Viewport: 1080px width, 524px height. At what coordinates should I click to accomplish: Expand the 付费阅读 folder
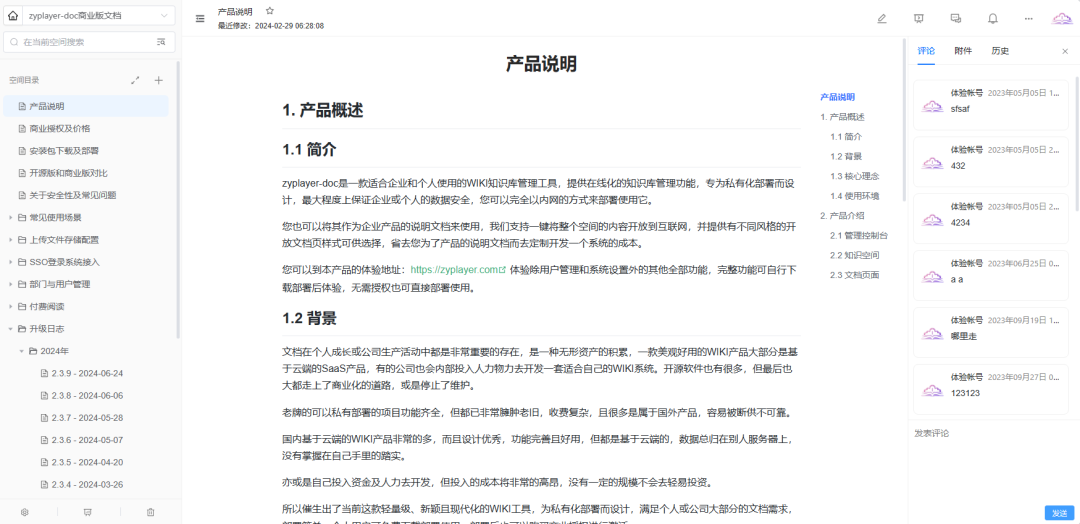(x=10, y=306)
